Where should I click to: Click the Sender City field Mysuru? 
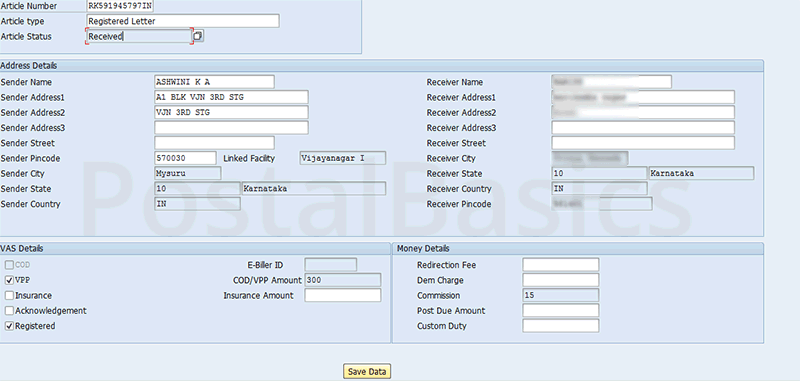pos(188,173)
